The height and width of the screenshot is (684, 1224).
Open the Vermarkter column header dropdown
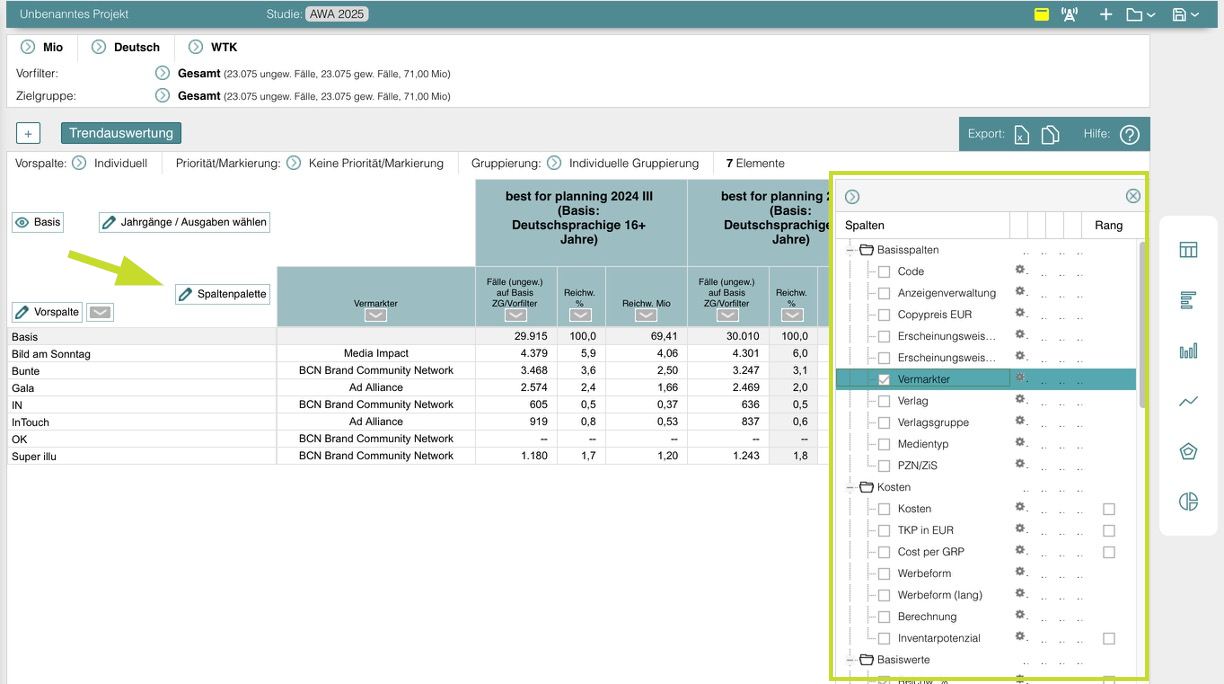pyautogui.click(x=375, y=315)
